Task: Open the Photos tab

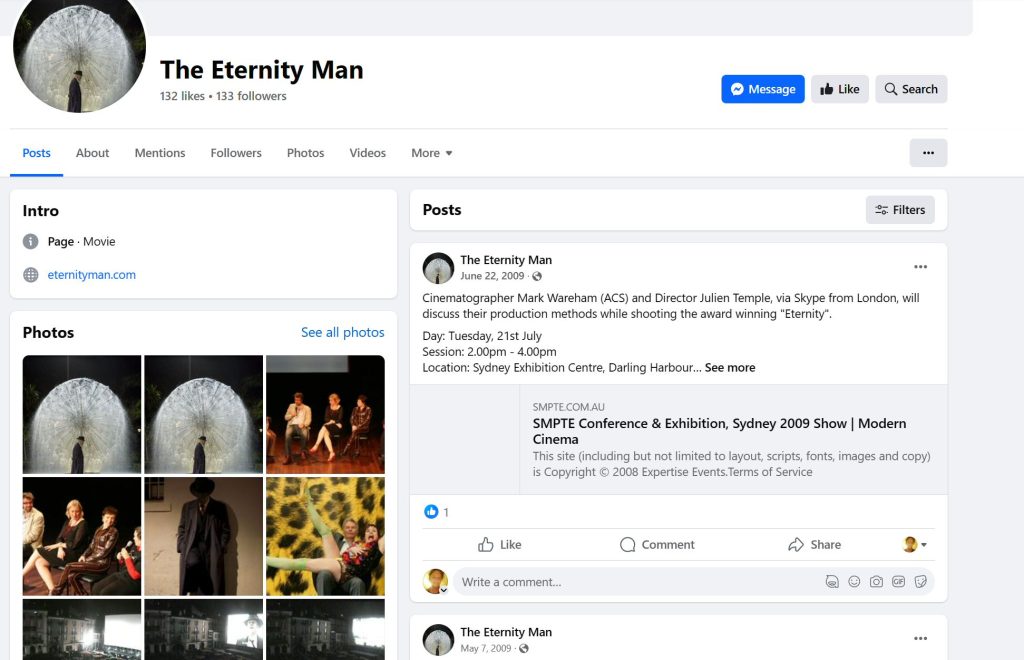Action: click(306, 153)
